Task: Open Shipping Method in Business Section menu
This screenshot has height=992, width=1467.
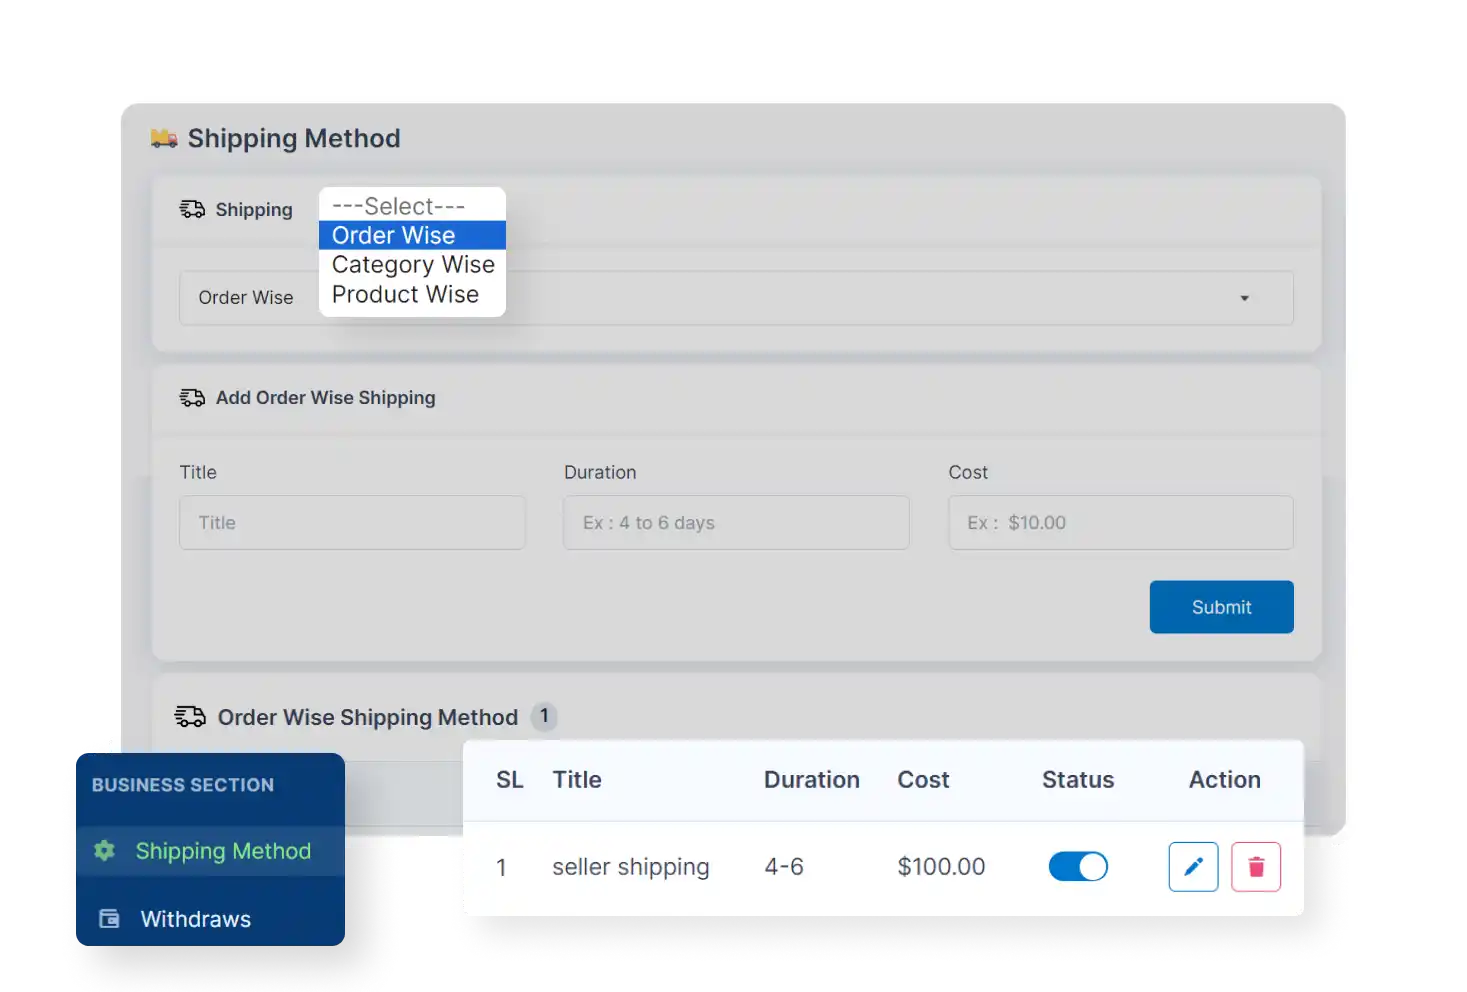Action: pos(222,851)
